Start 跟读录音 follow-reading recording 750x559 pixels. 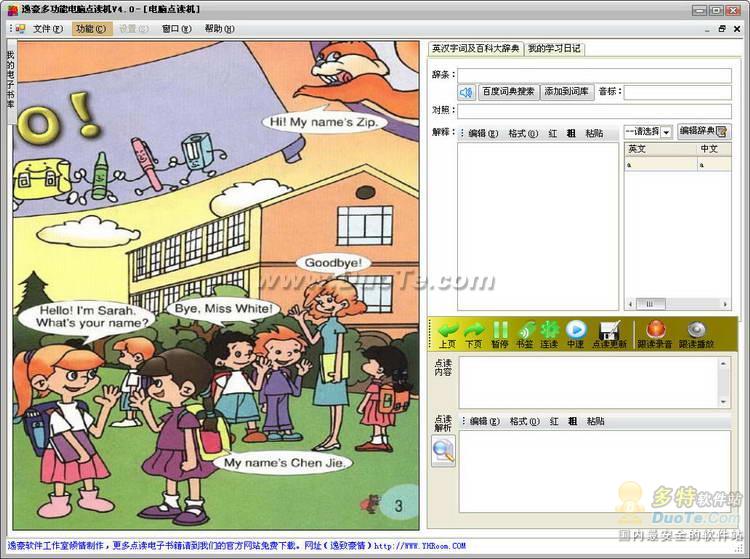(654, 334)
